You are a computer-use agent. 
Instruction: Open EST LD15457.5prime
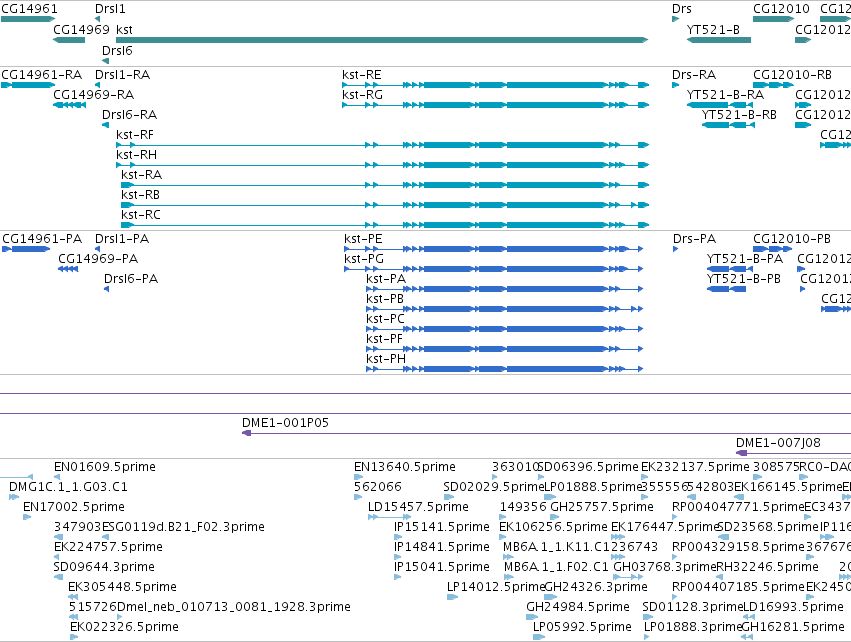pos(418,507)
